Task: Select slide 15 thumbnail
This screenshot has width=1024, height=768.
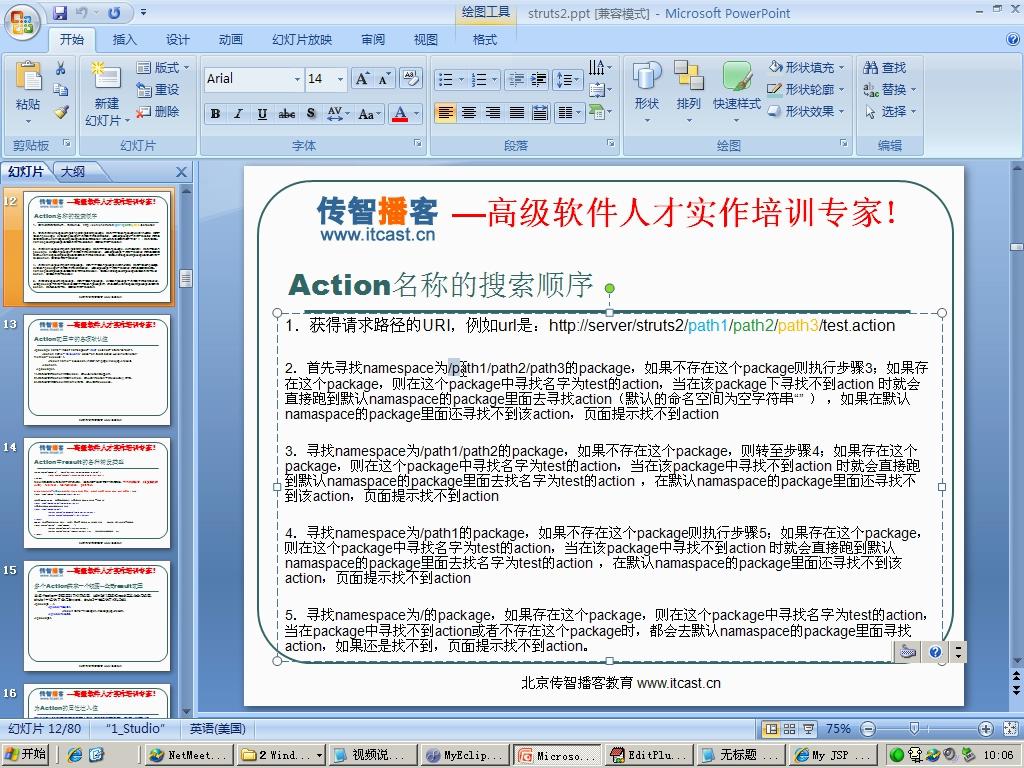Action: tap(97, 616)
